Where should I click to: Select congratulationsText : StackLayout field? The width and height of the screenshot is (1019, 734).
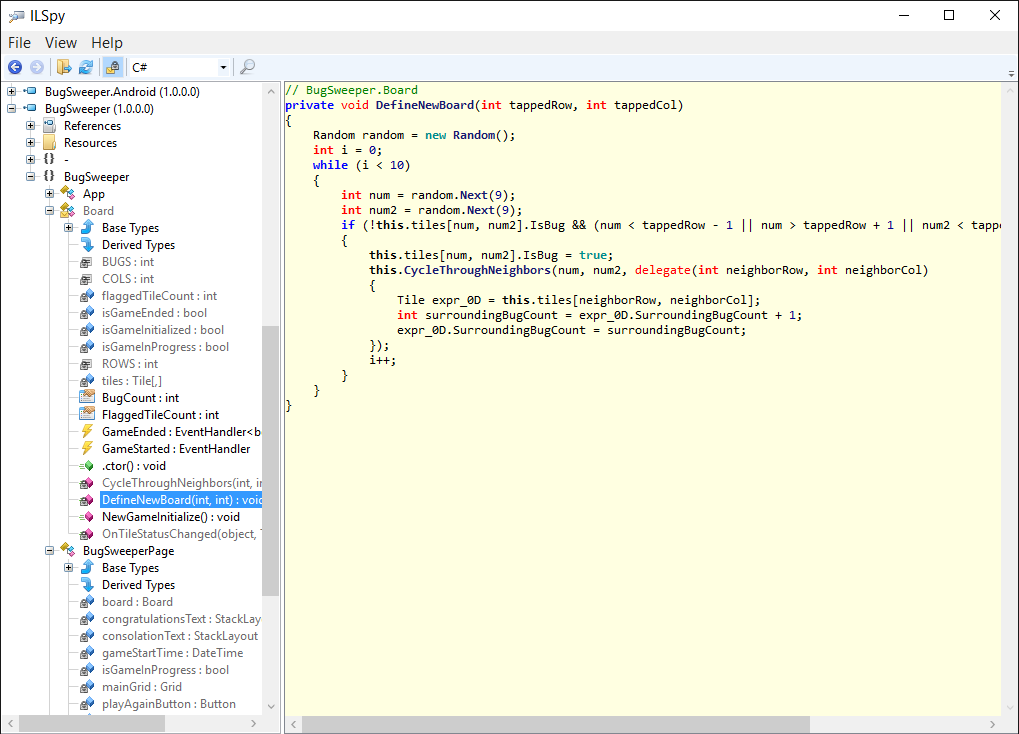click(181, 619)
